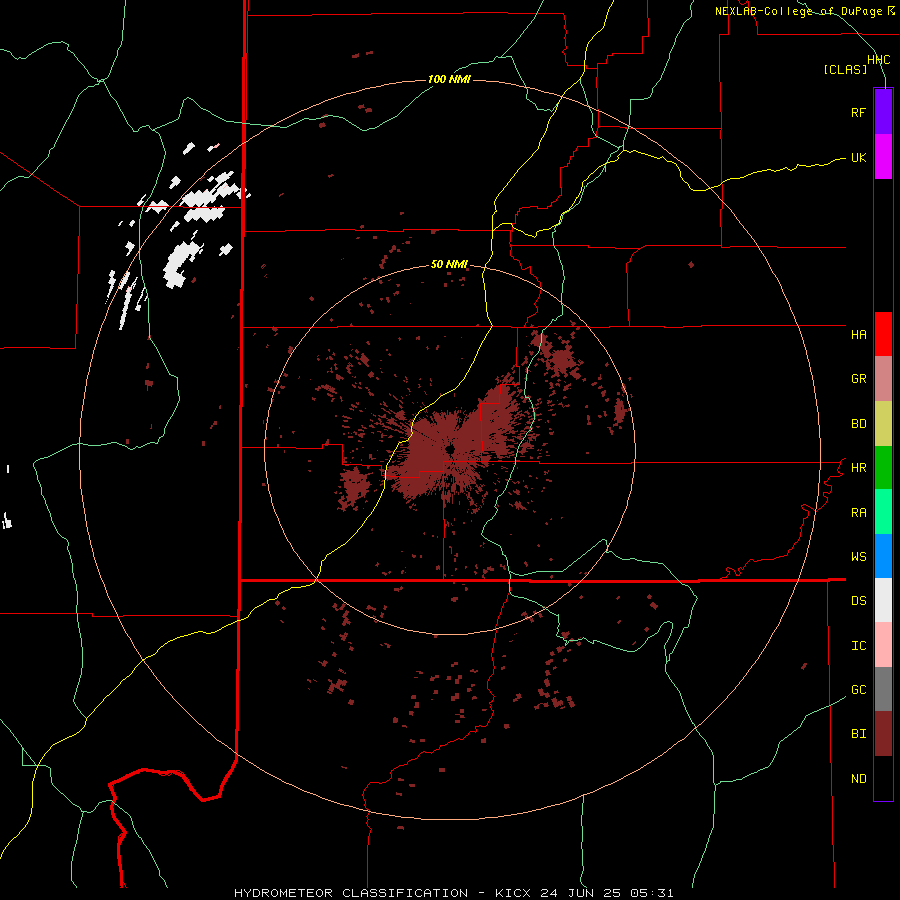The image size is (900, 900).
Task: Click the HR green legend swatch
Action: coord(883,468)
